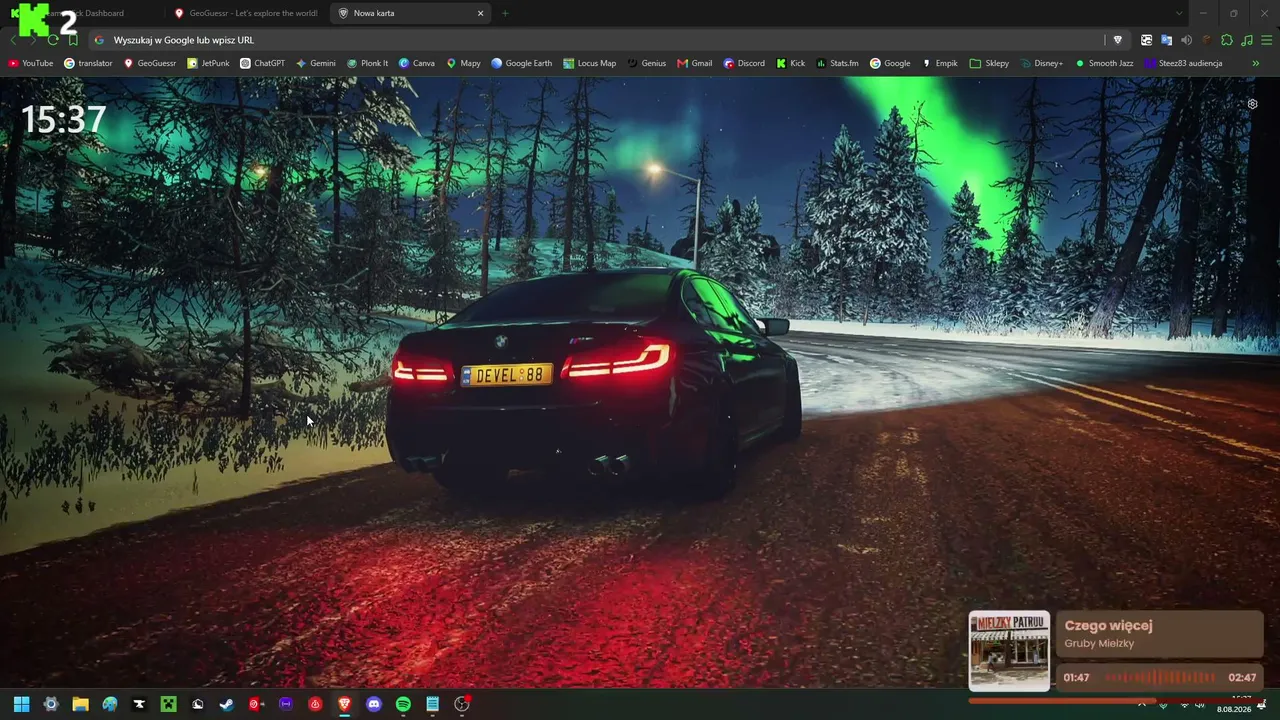Close the Nowa karta tab
Screen dimensions: 1280x720
point(480,13)
